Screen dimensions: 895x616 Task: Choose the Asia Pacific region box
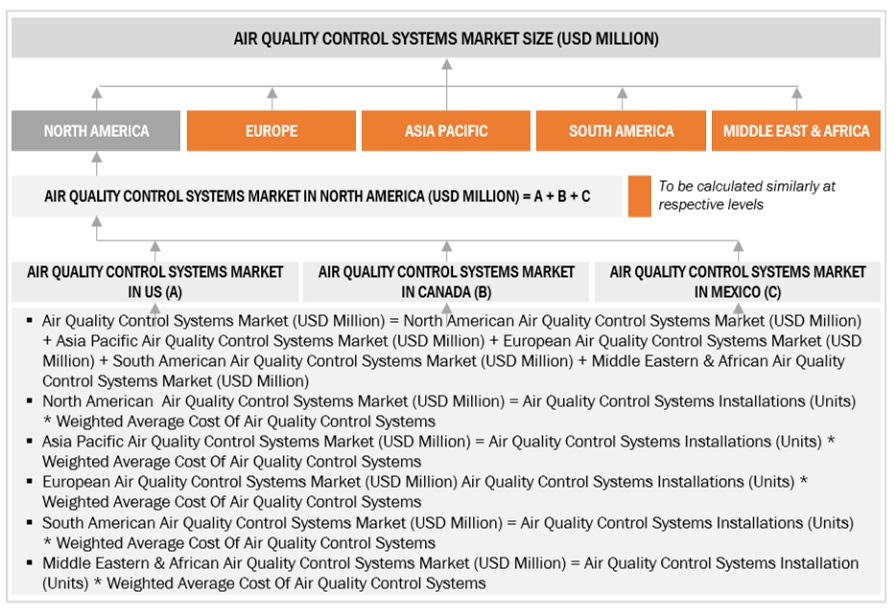click(447, 131)
